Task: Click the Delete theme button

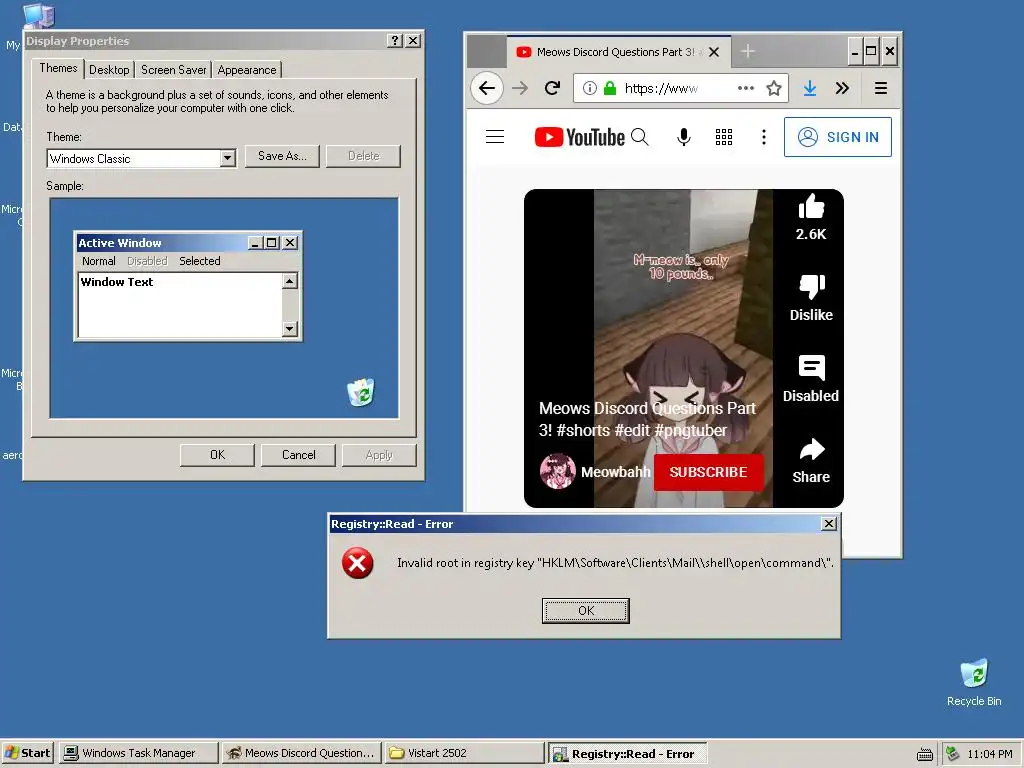Action: click(x=363, y=156)
